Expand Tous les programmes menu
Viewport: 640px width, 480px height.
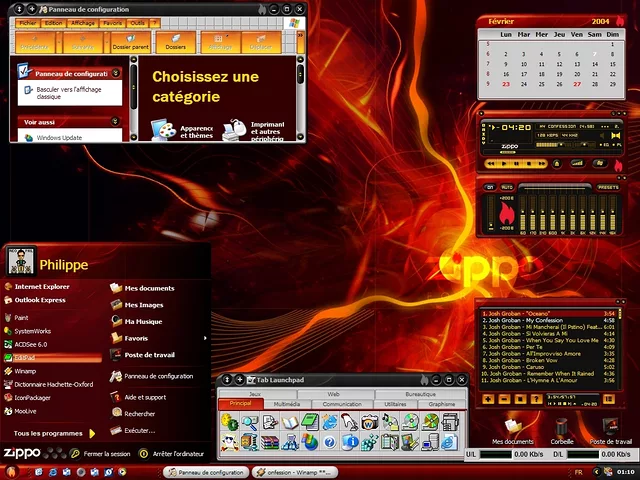click(x=50, y=433)
